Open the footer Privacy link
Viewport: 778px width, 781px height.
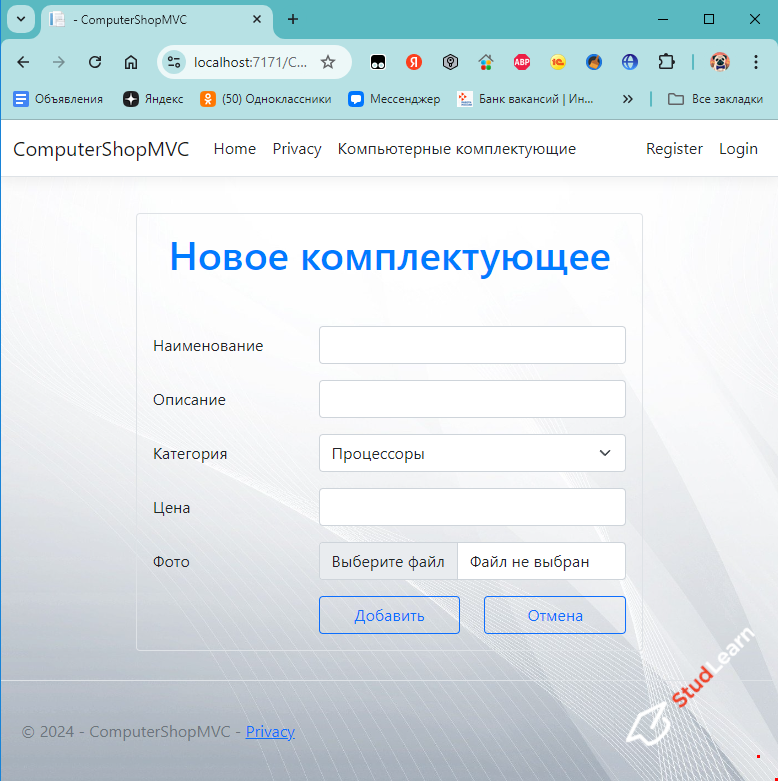pos(270,732)
